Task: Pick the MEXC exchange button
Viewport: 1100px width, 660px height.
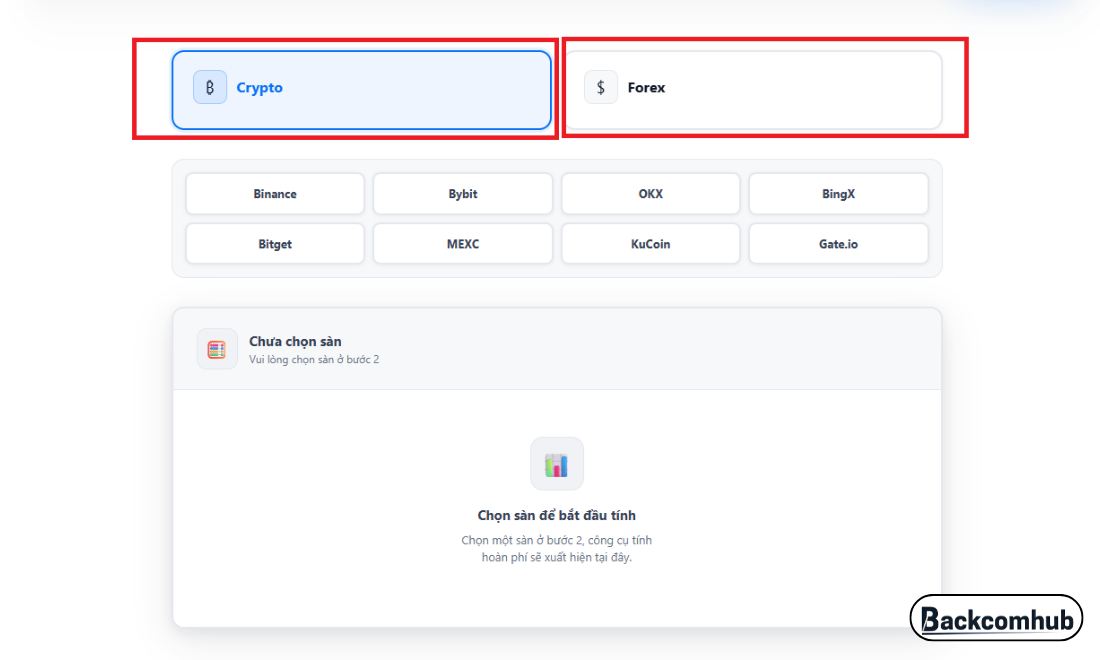Action: coord(463,244)
